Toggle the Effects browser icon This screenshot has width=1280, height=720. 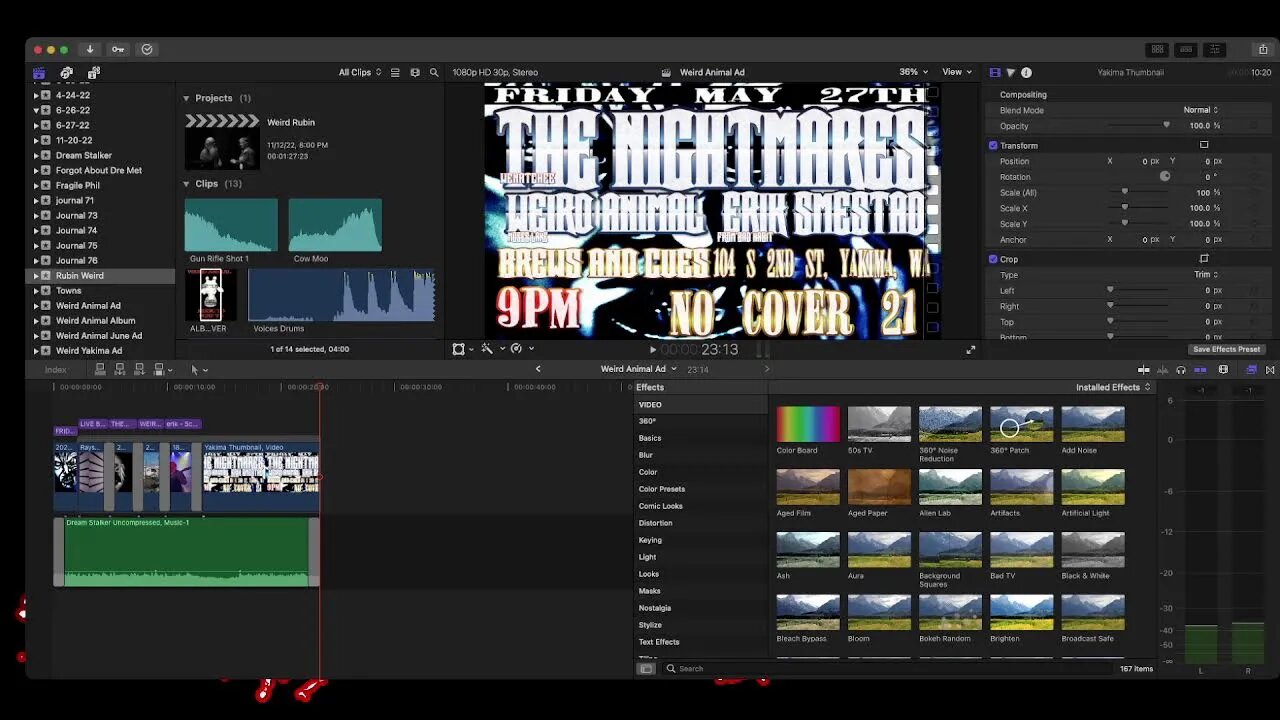(x=1251, y=370)
